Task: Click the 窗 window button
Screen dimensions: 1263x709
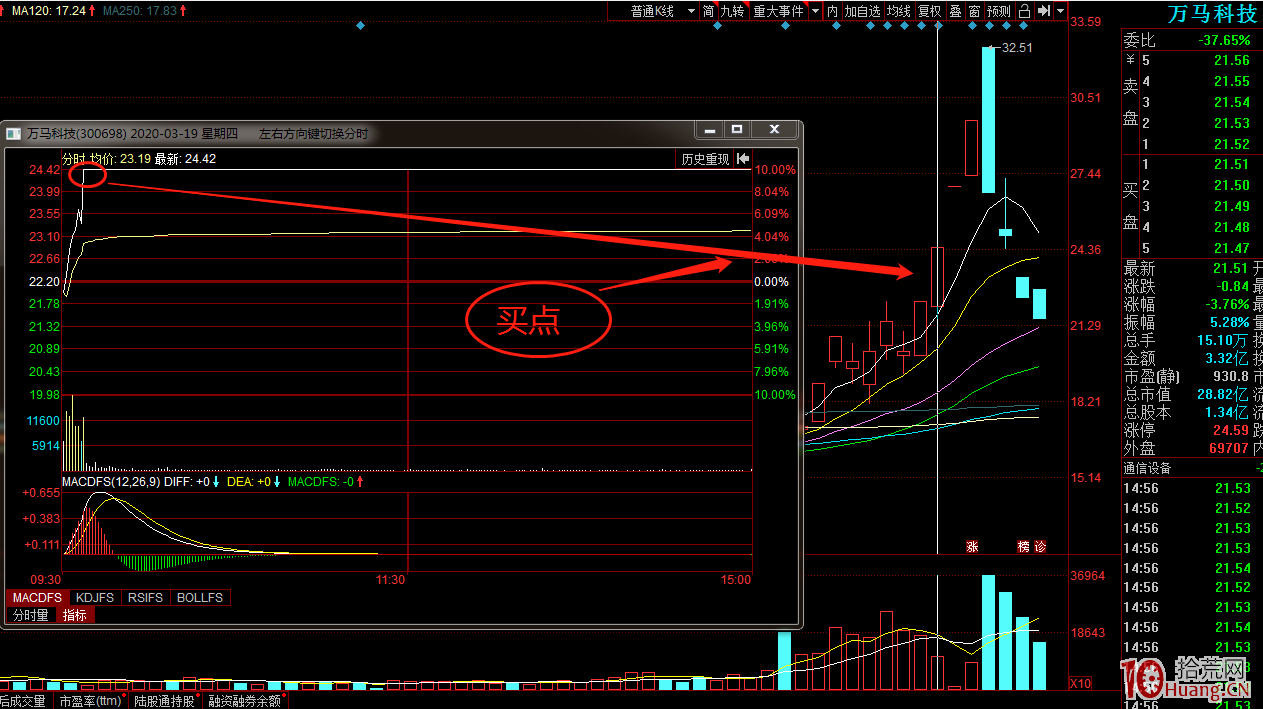Action: pos(974,11)
